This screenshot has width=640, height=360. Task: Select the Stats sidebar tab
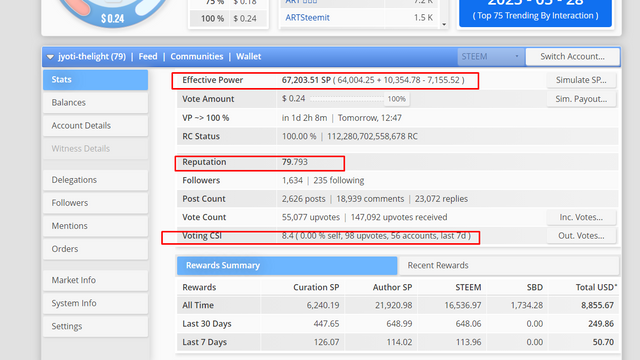click(x=96, y=80)
